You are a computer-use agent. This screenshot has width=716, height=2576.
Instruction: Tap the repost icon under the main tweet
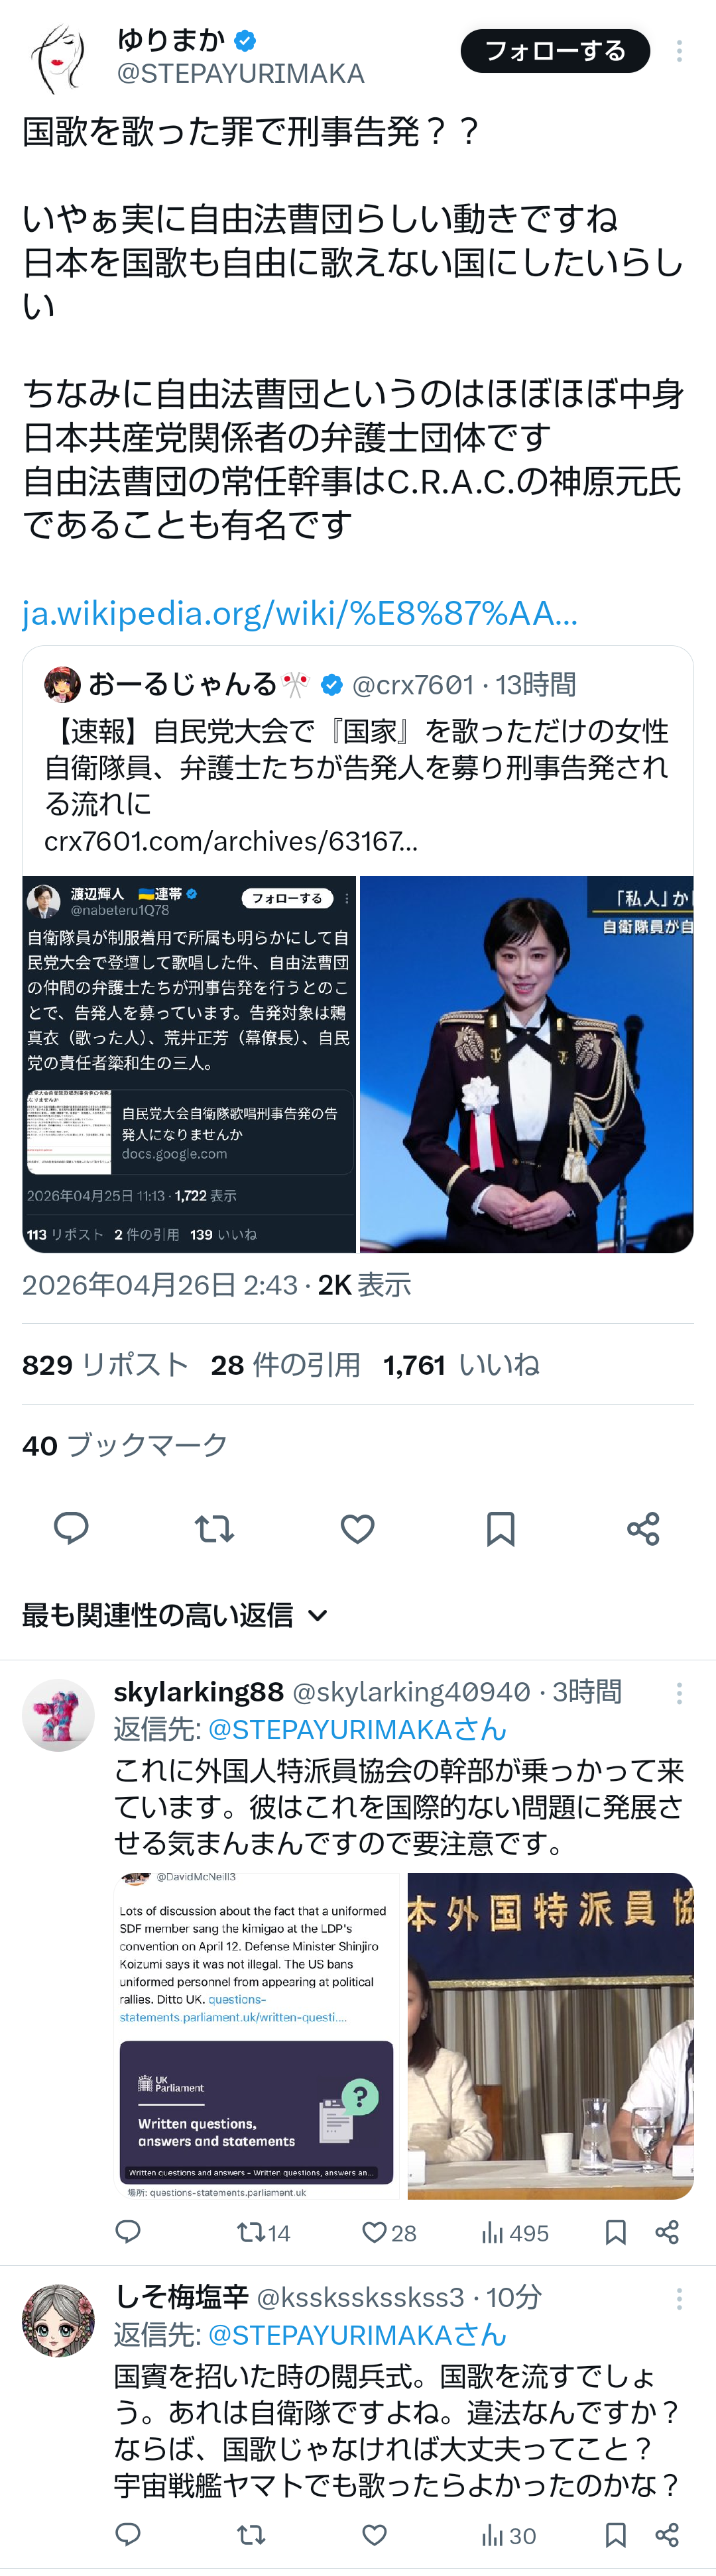click(214, 1528)
